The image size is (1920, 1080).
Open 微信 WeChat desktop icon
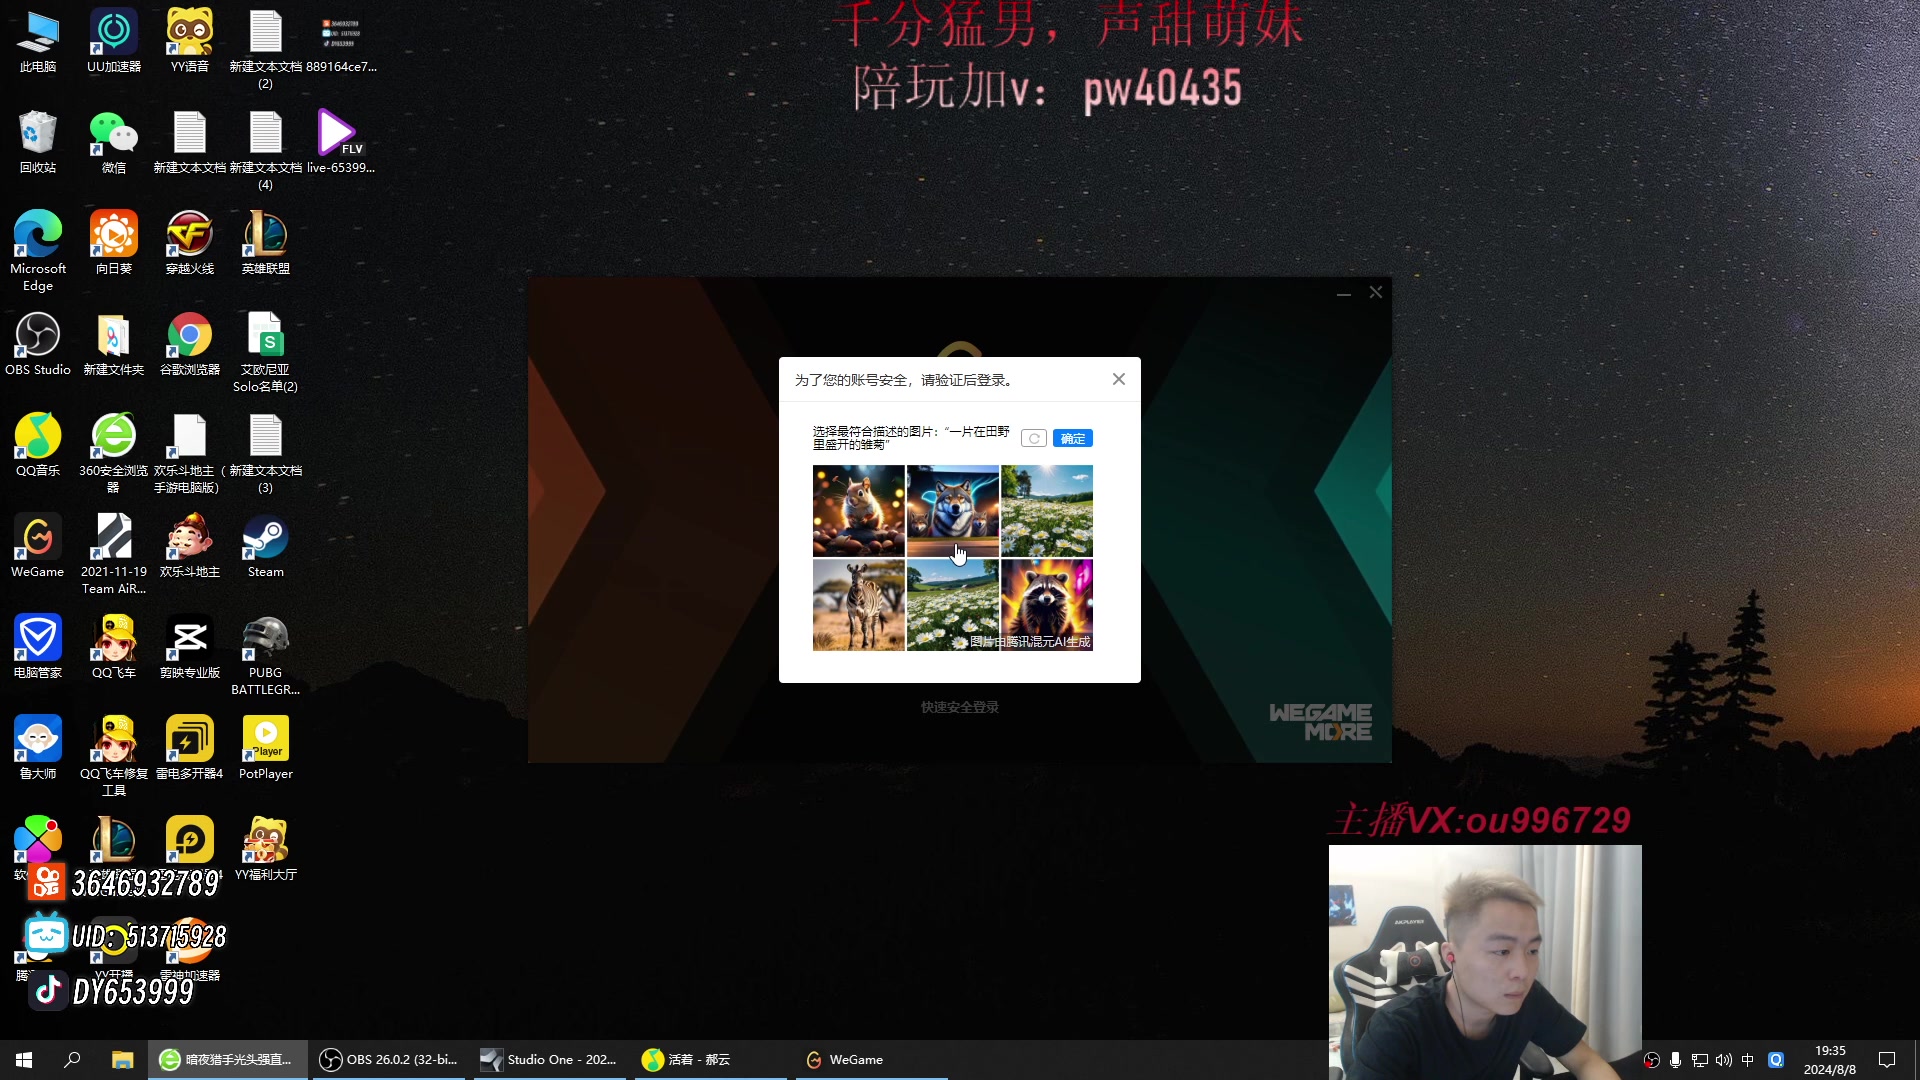coord(114,143)
